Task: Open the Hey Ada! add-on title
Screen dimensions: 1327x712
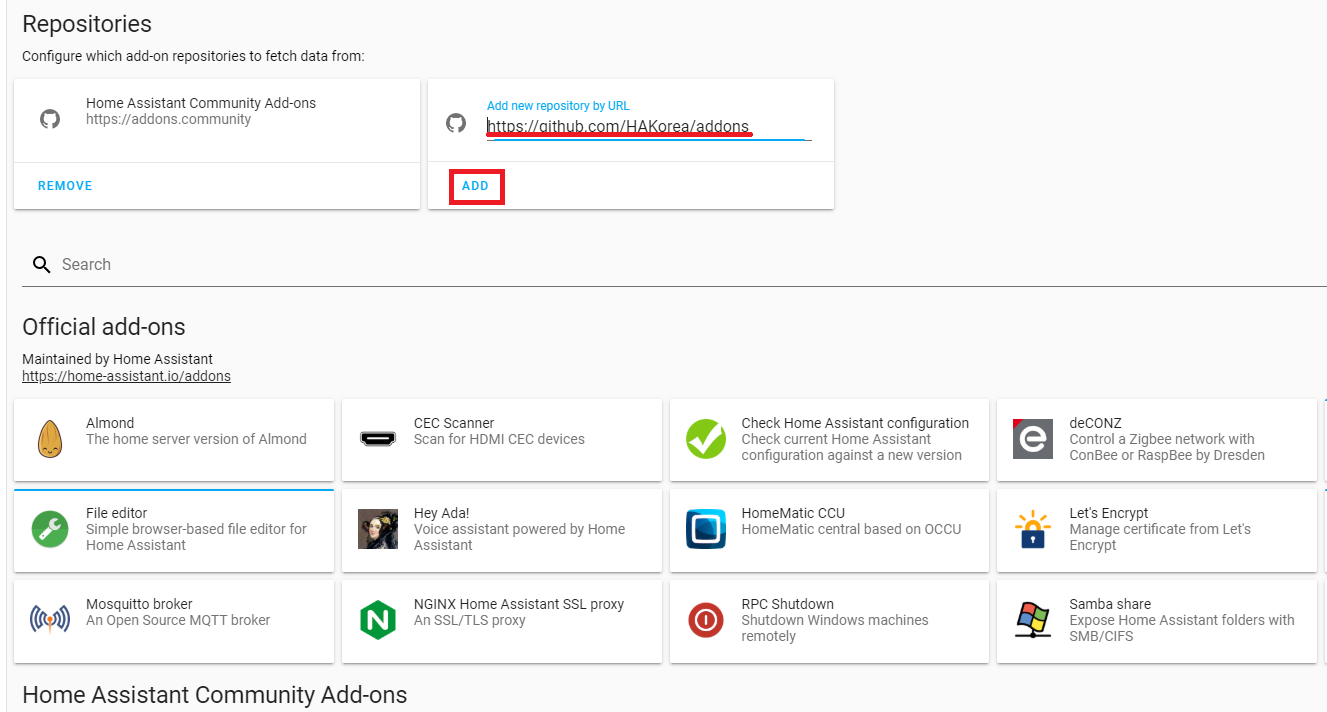Action: 443,513
